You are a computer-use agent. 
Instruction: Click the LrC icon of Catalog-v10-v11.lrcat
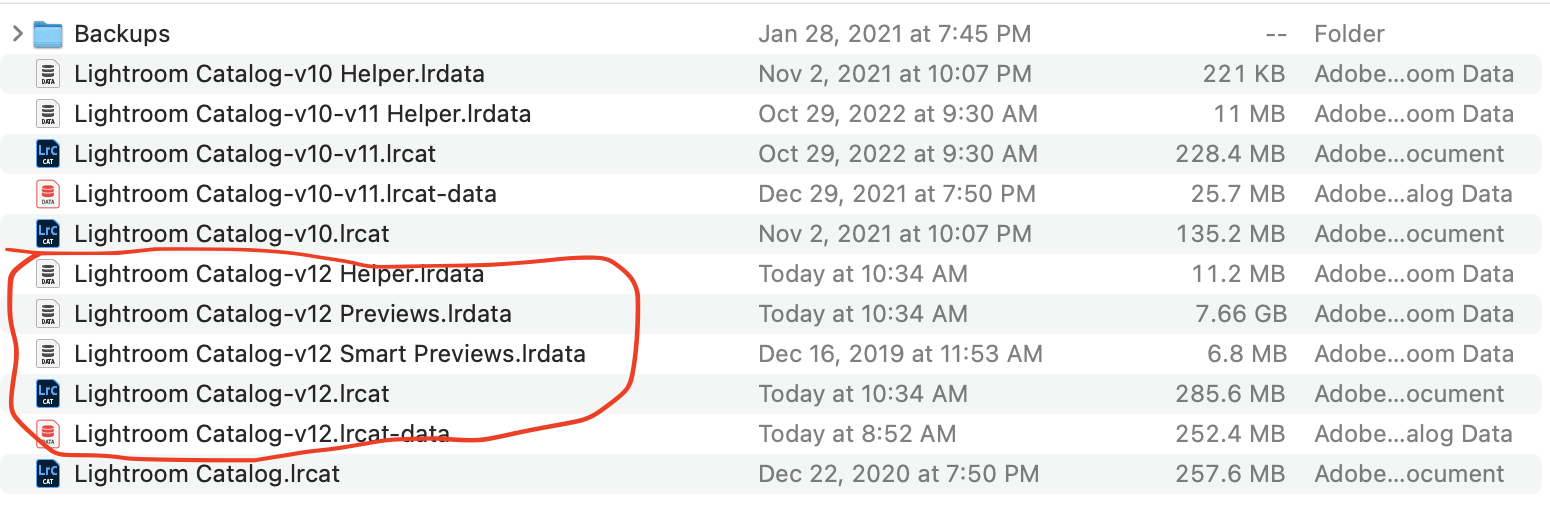pyautogui.click(x=48, y=154)
